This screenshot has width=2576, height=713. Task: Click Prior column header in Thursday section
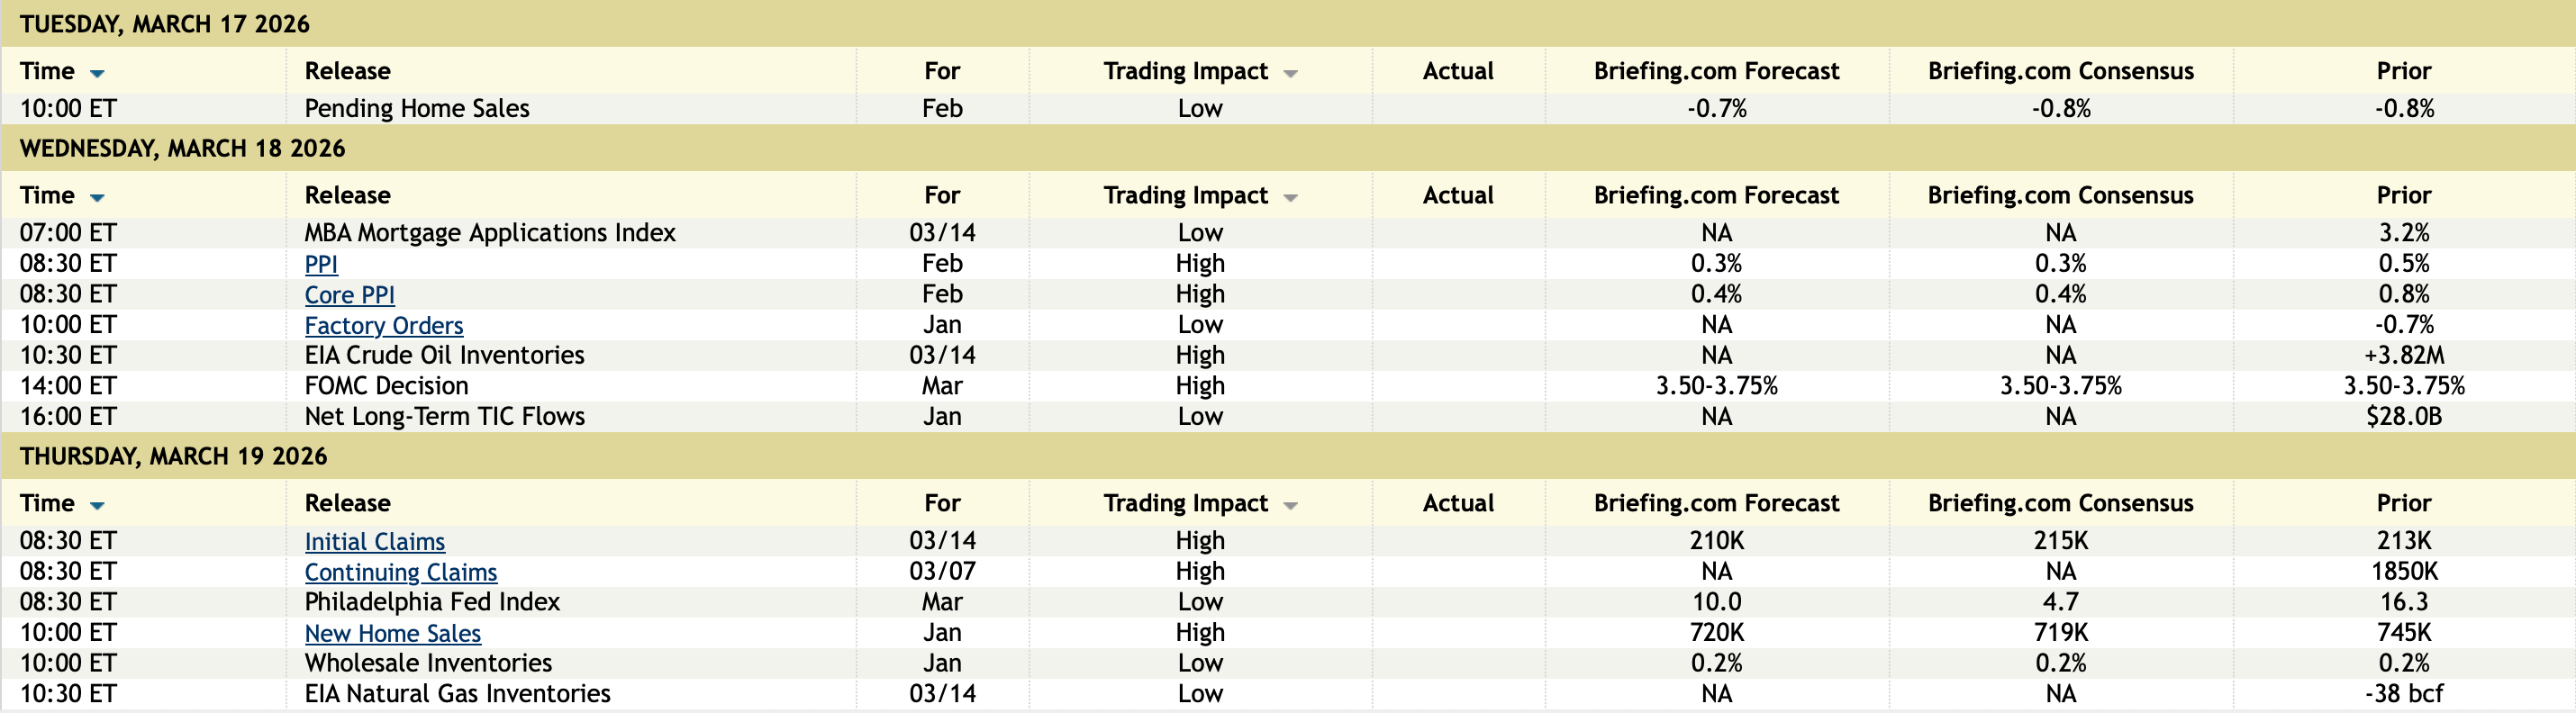click(2403, 503)
